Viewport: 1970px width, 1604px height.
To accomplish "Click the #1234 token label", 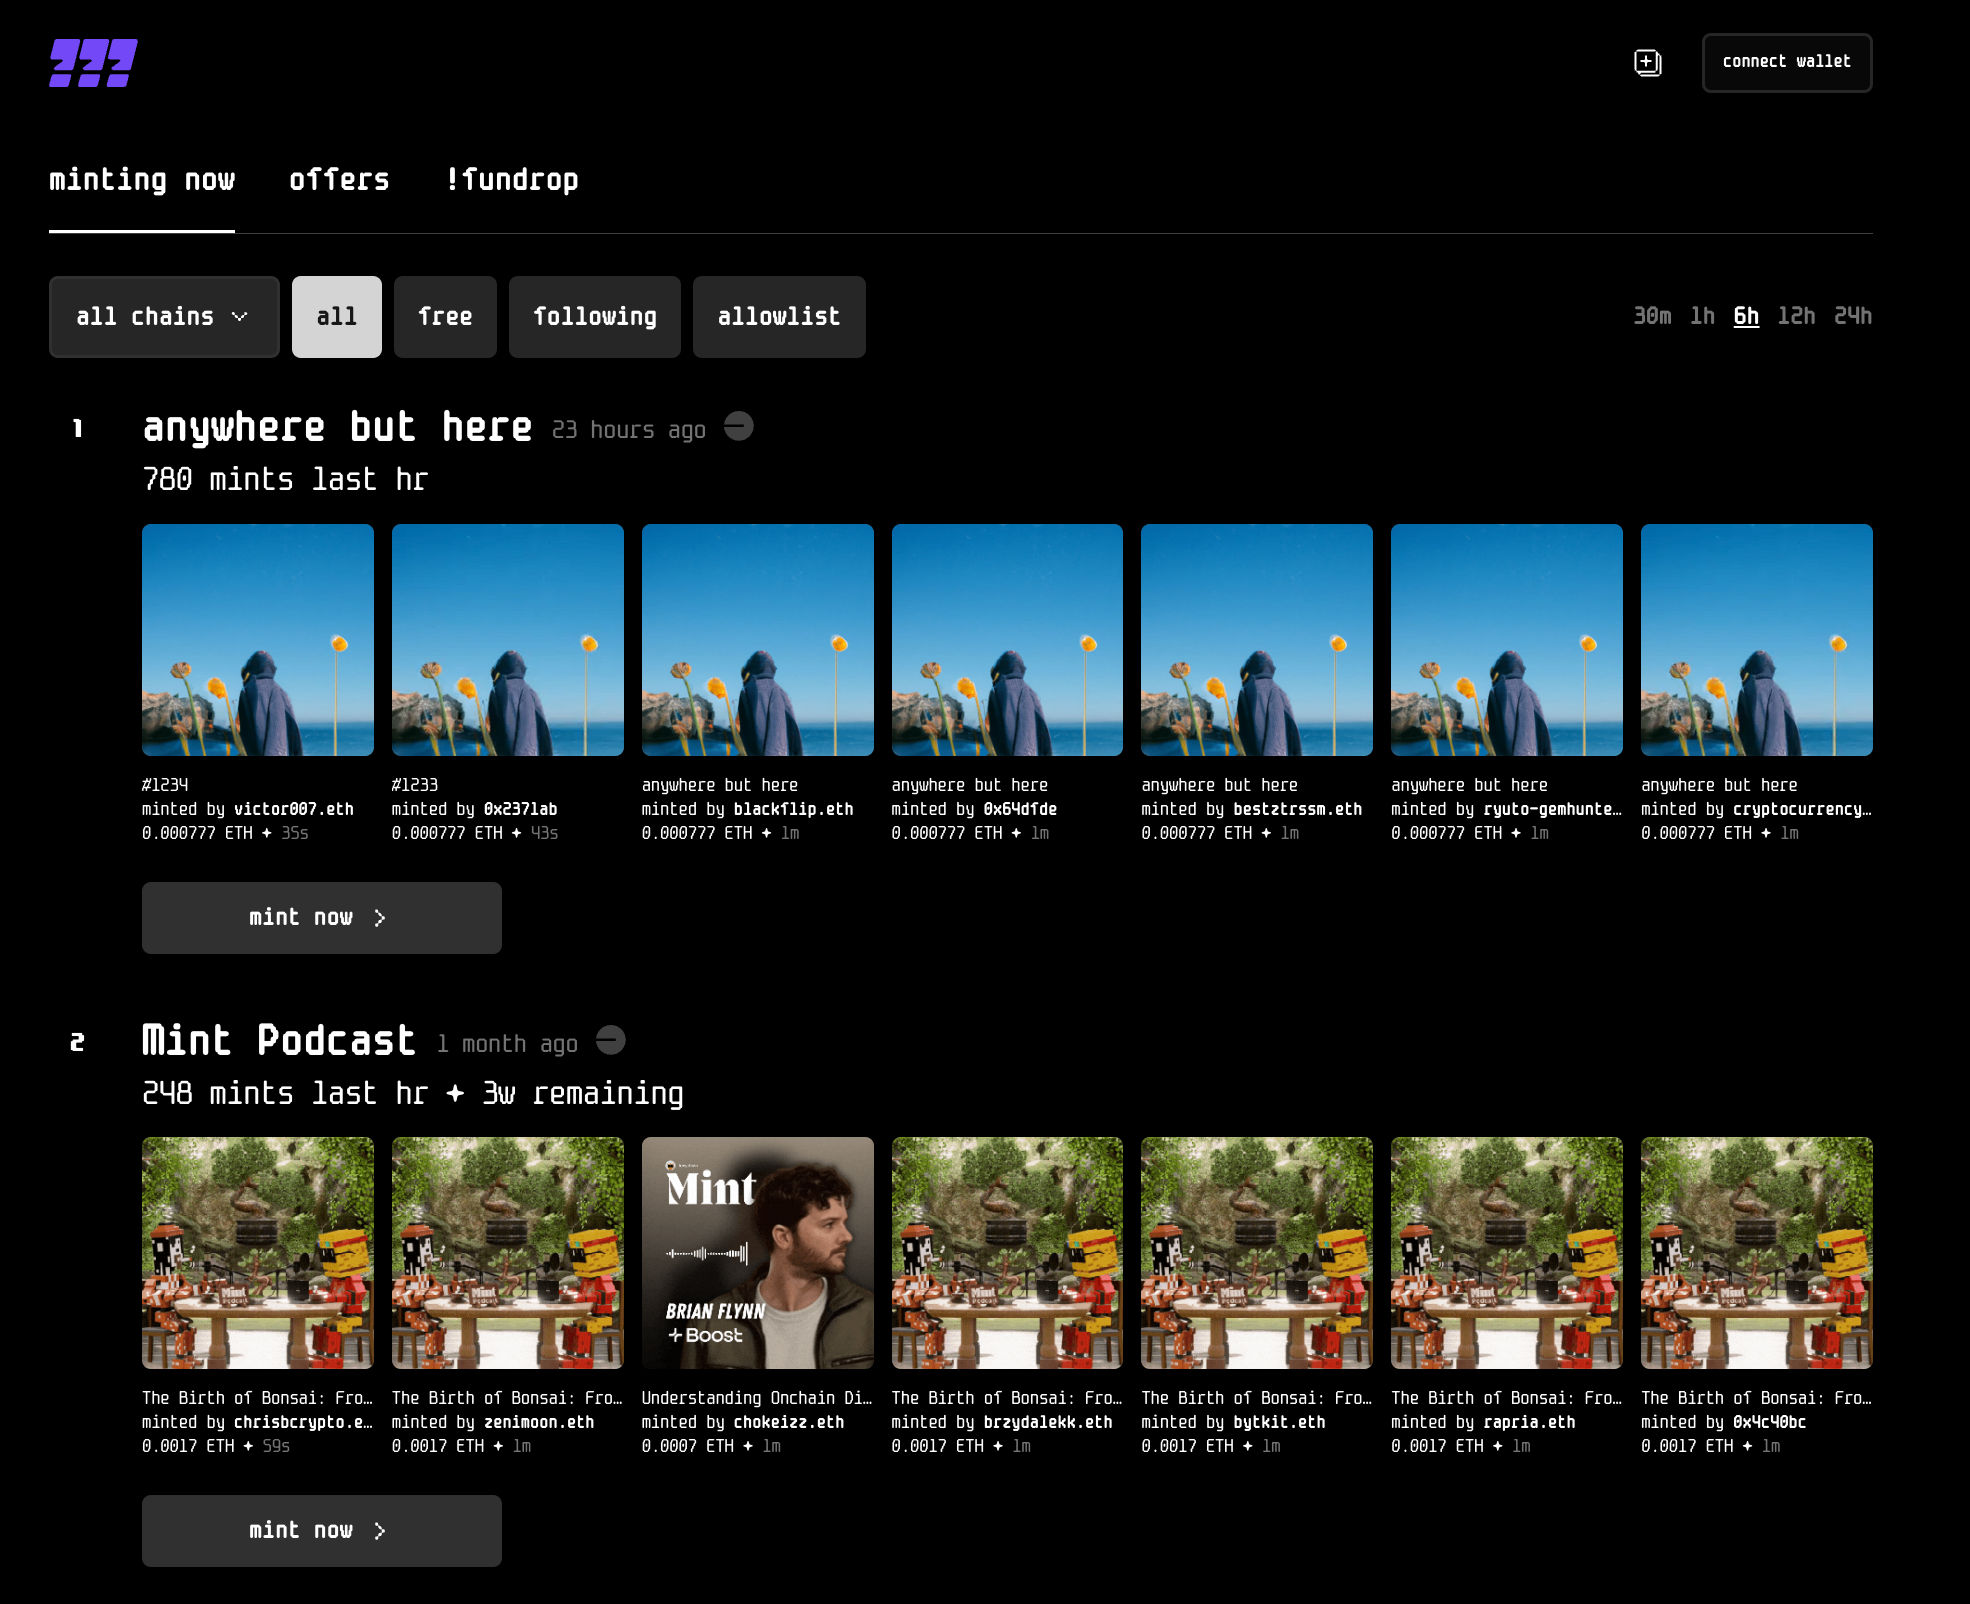I will 165,785.
